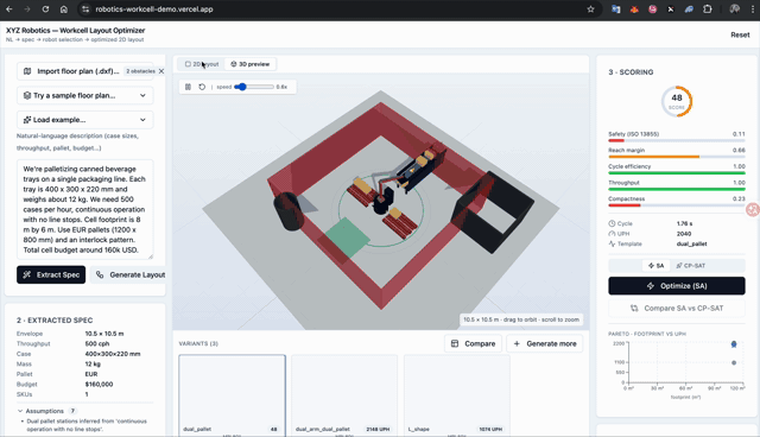Click the '1.76 s' cycle value
Screen dimensions: 760x437
coord(684,224)
